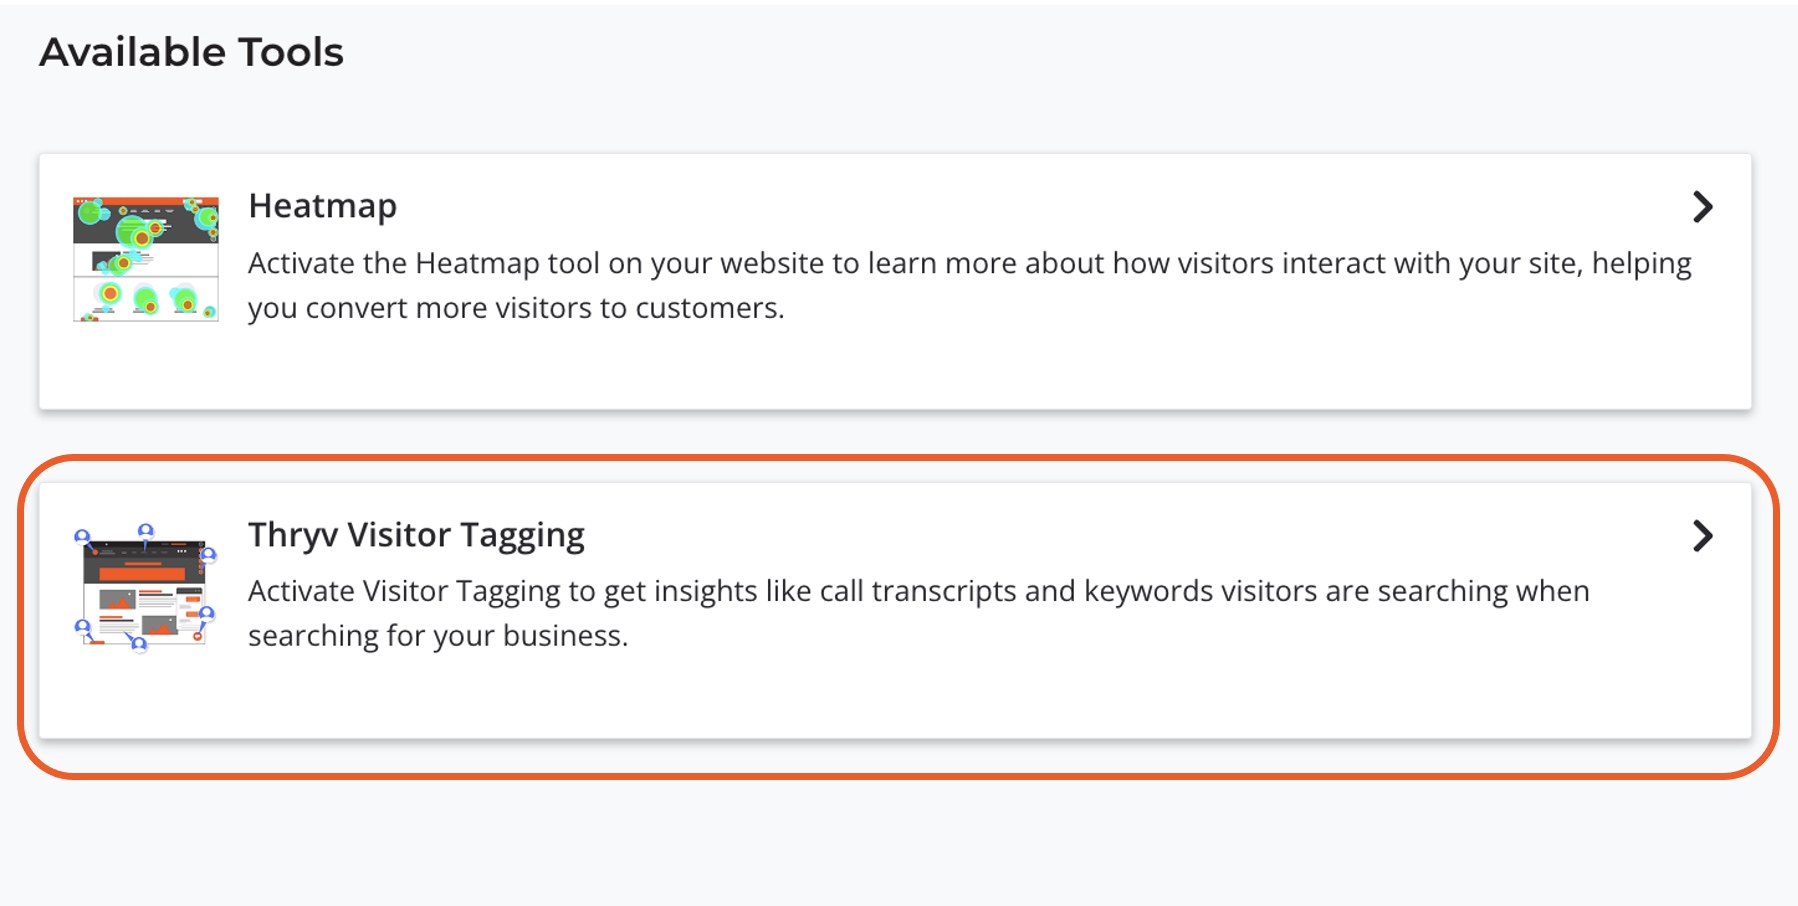Select the Heatmap description starting 'Activate the Heatmap'
The width and height of the screenshot is (1798, 906).
point(969,285)
